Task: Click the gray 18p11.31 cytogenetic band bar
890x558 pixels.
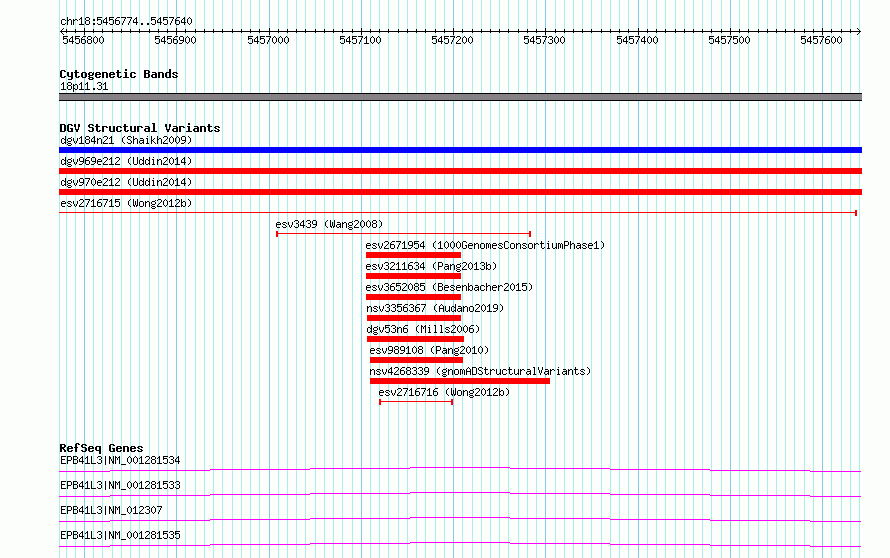Action: pos(460,97)
